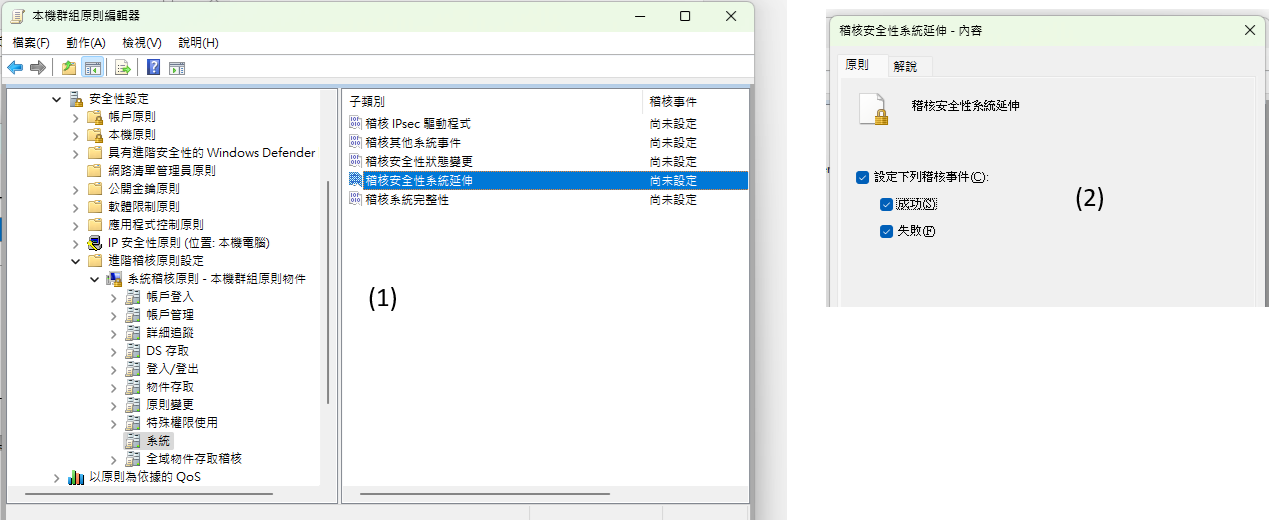Click the 詳細追蹤 category icon
This screenshot has height=520, width=1286.
(133, 332)
